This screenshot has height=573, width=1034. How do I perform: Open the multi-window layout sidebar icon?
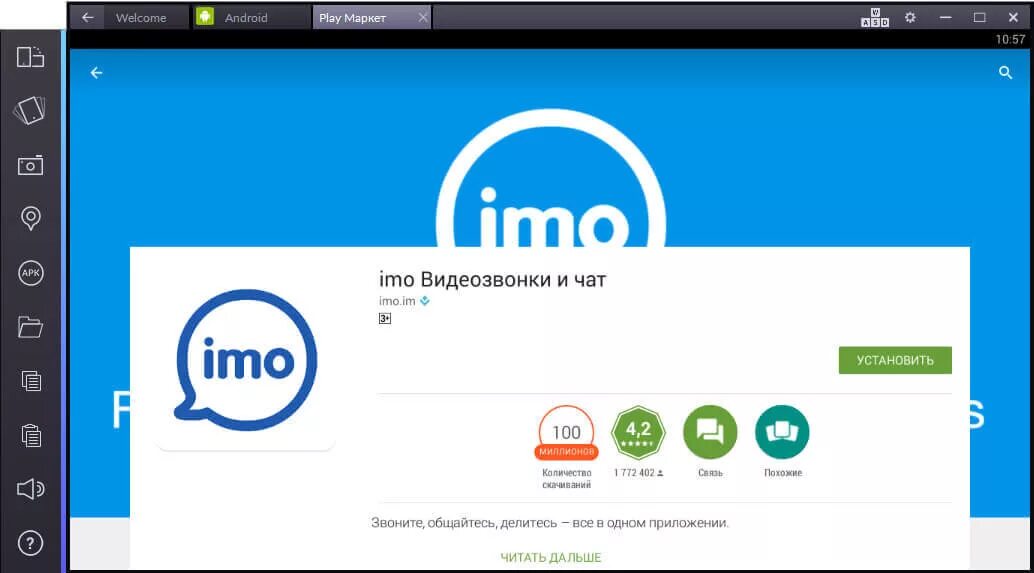point(30,57)
